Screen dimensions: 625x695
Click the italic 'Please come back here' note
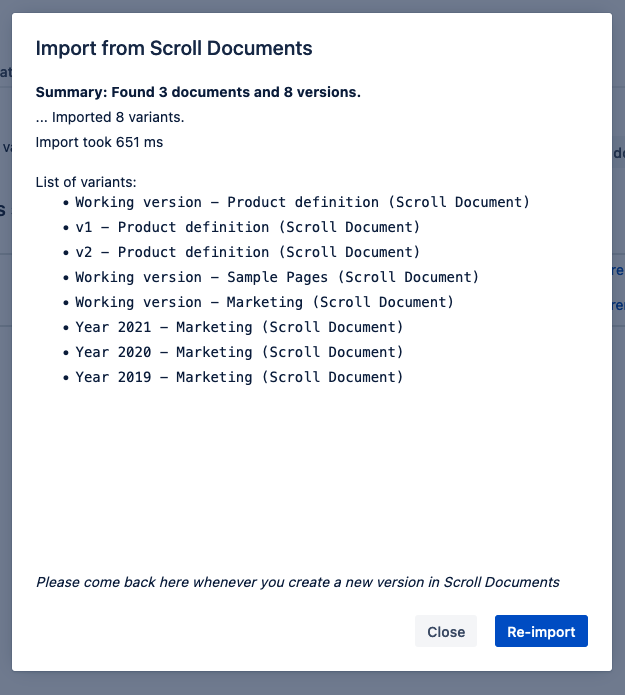pyautogui.click(x=297, y=581)
